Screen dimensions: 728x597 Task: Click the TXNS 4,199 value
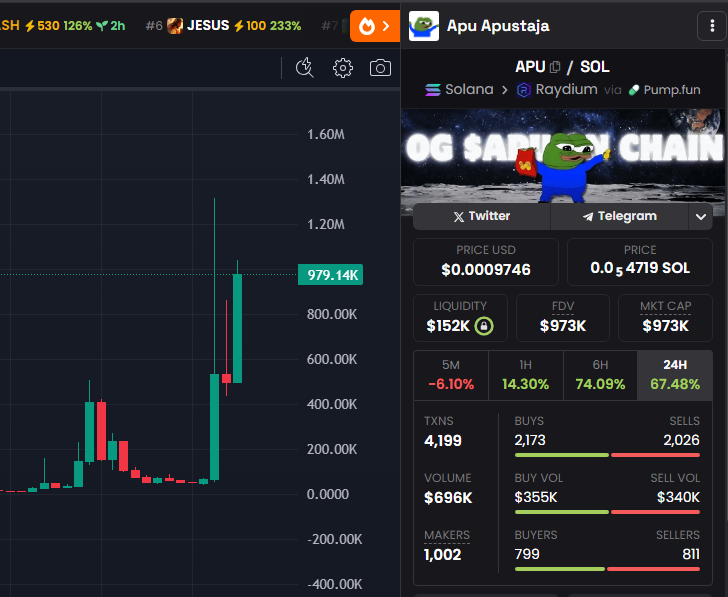click(x=443, y=441)
